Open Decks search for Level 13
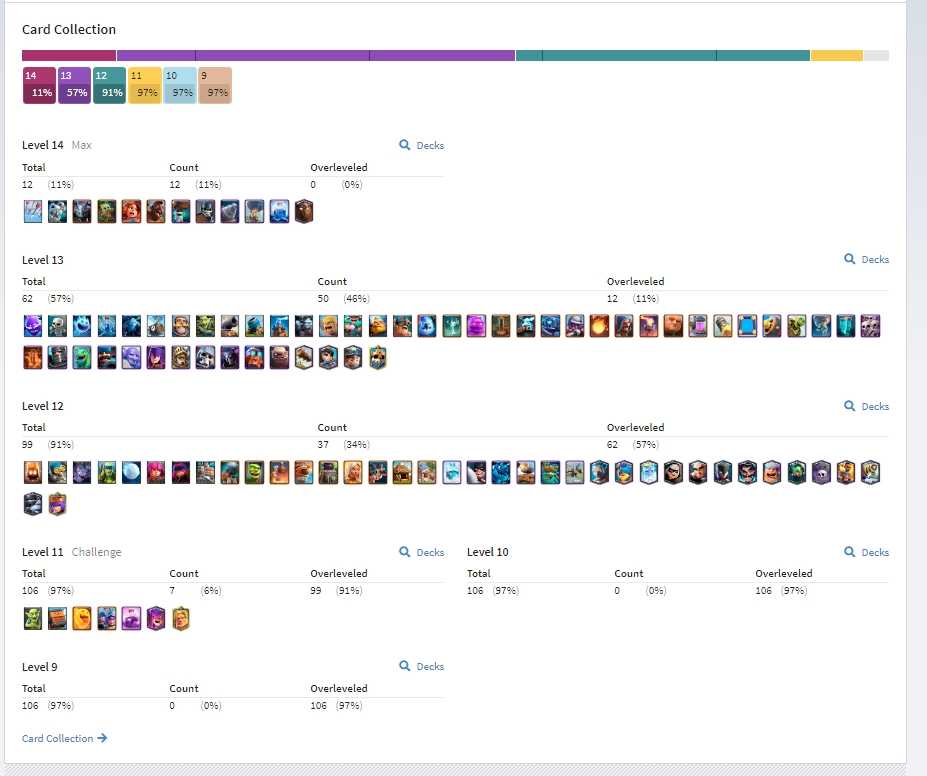Screen dimensions: 927x776 (867, 259)
